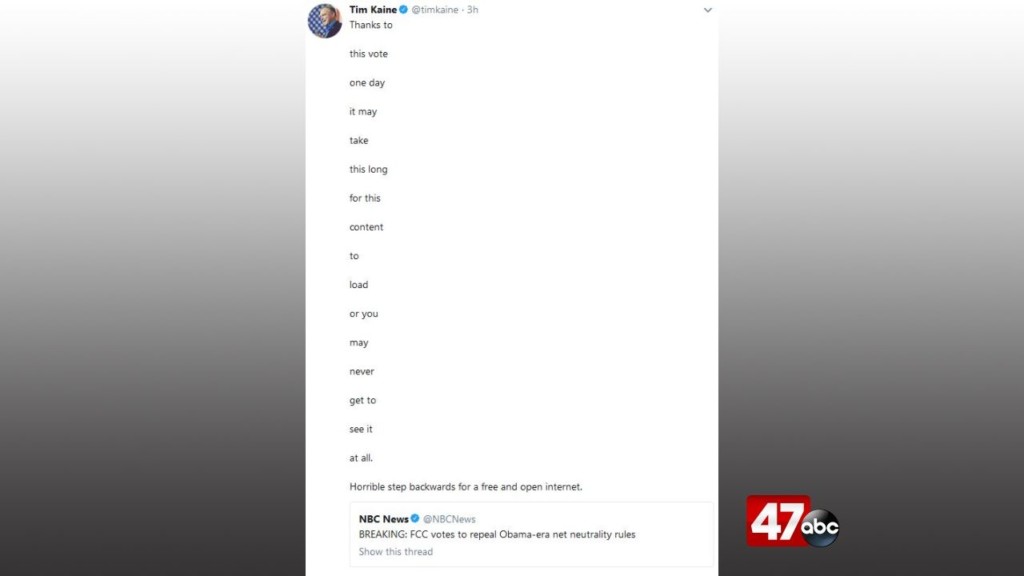This screenshot has width=1024, height=576.
Task: Open Tim Kaine's profile avatar
Action: coord(325,21)
